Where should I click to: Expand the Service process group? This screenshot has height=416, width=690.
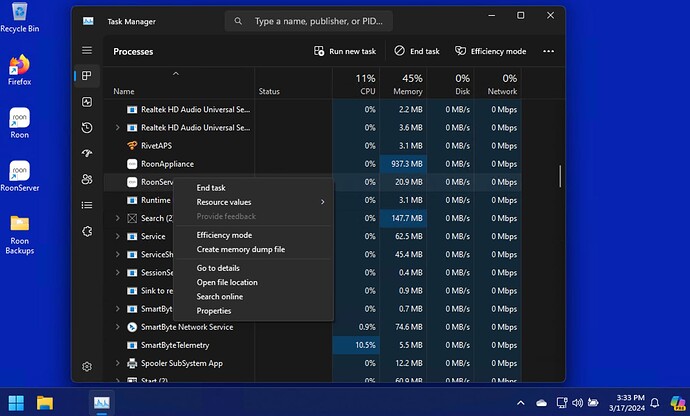(x=117, y=236)
